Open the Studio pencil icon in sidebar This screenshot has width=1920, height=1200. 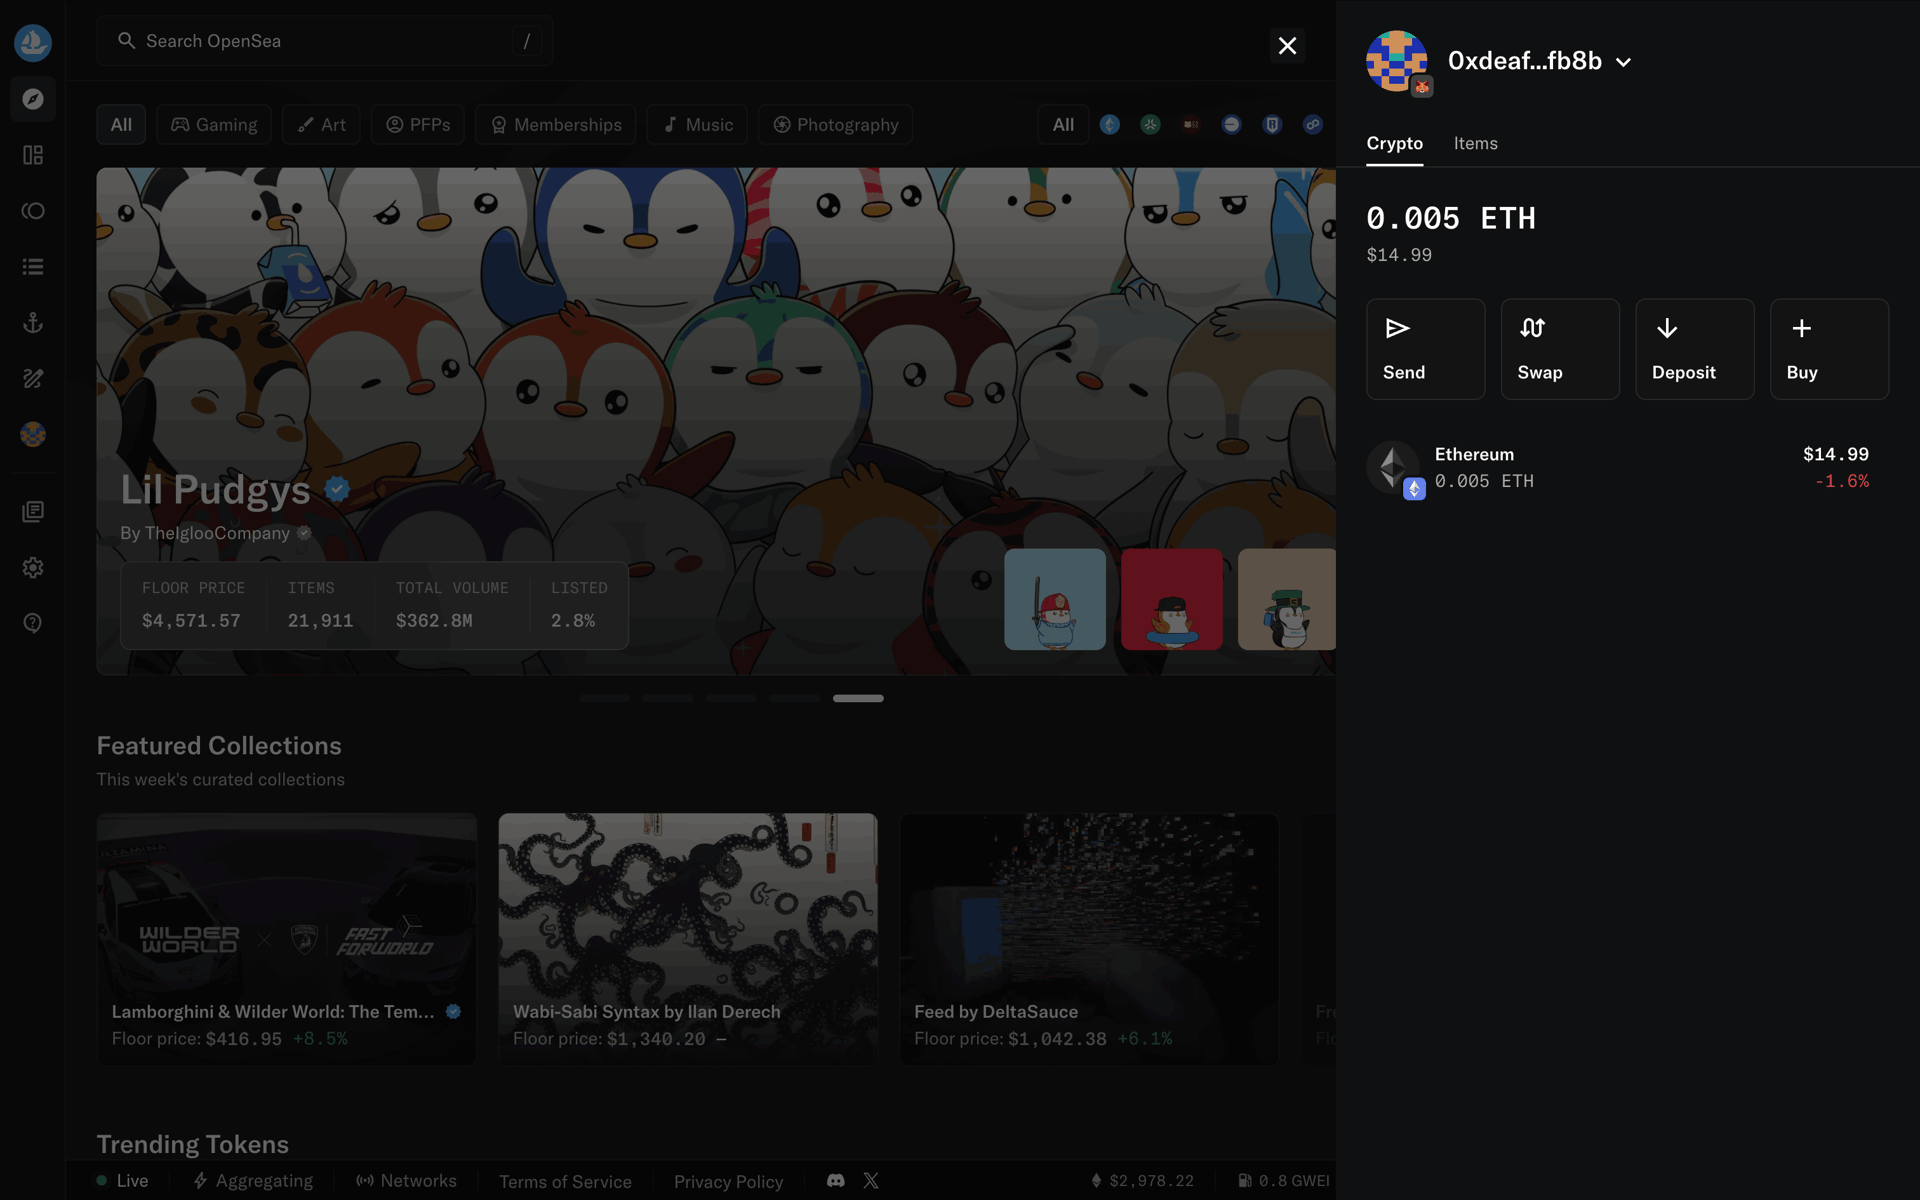[x=33, y=379]
